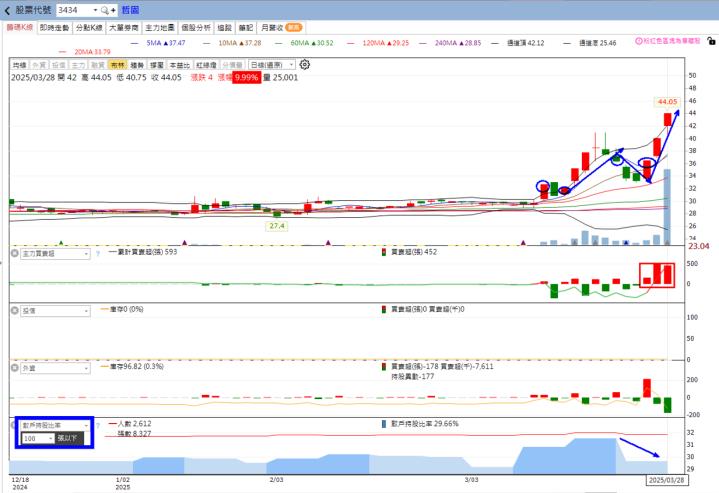719x493 pixels.
Task: Toggle the 主力 overlay button
Action: 78,65
